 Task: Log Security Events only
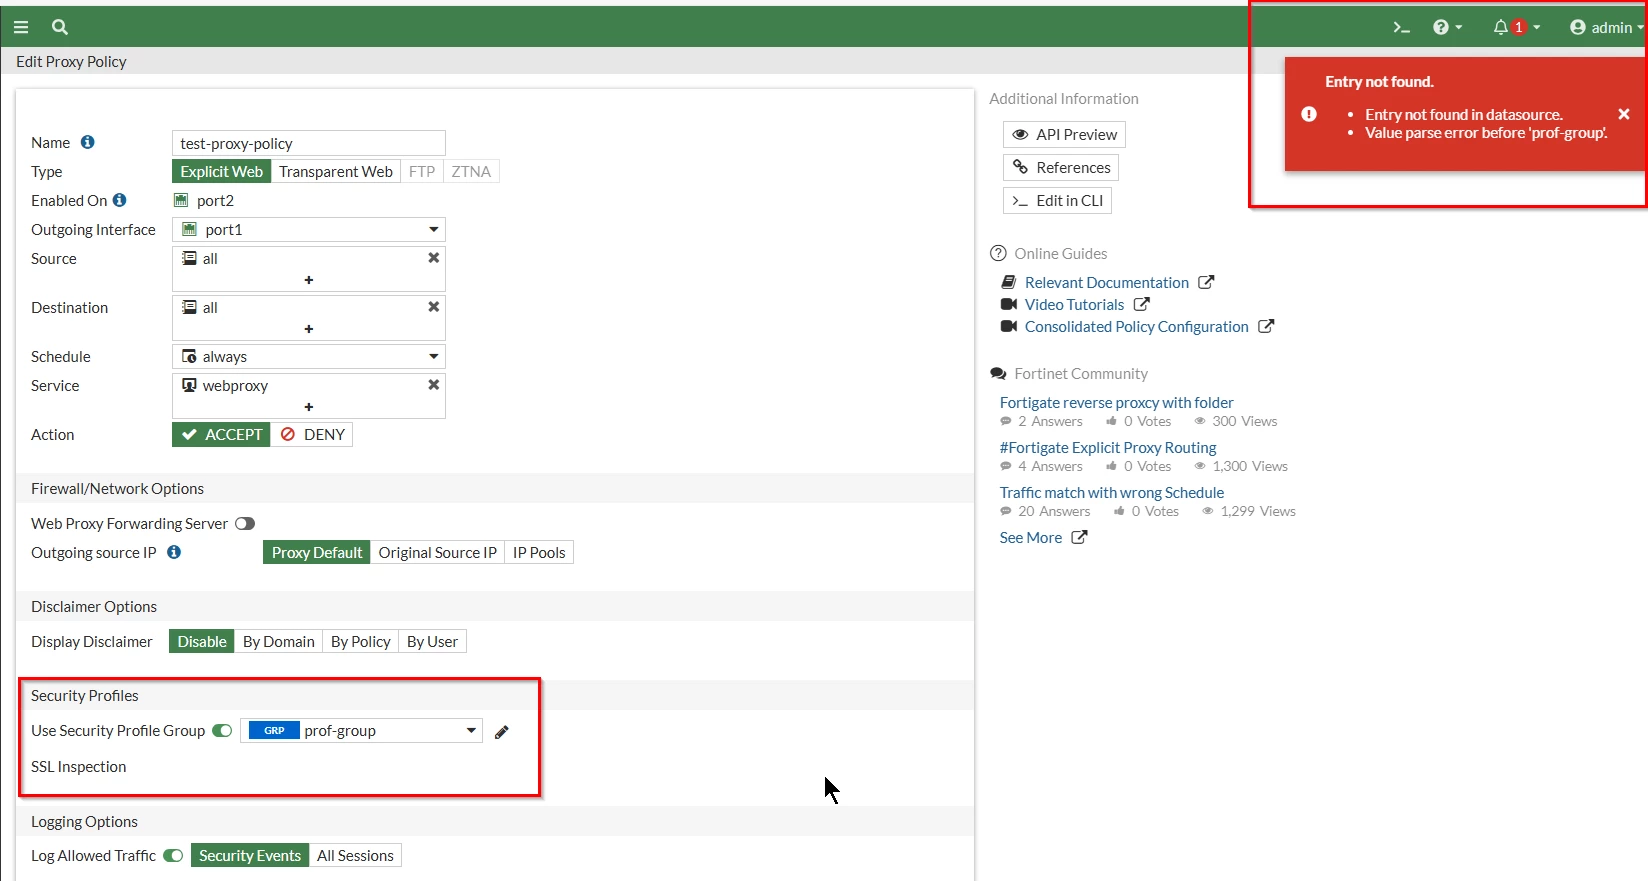click(x=250, y=855)
